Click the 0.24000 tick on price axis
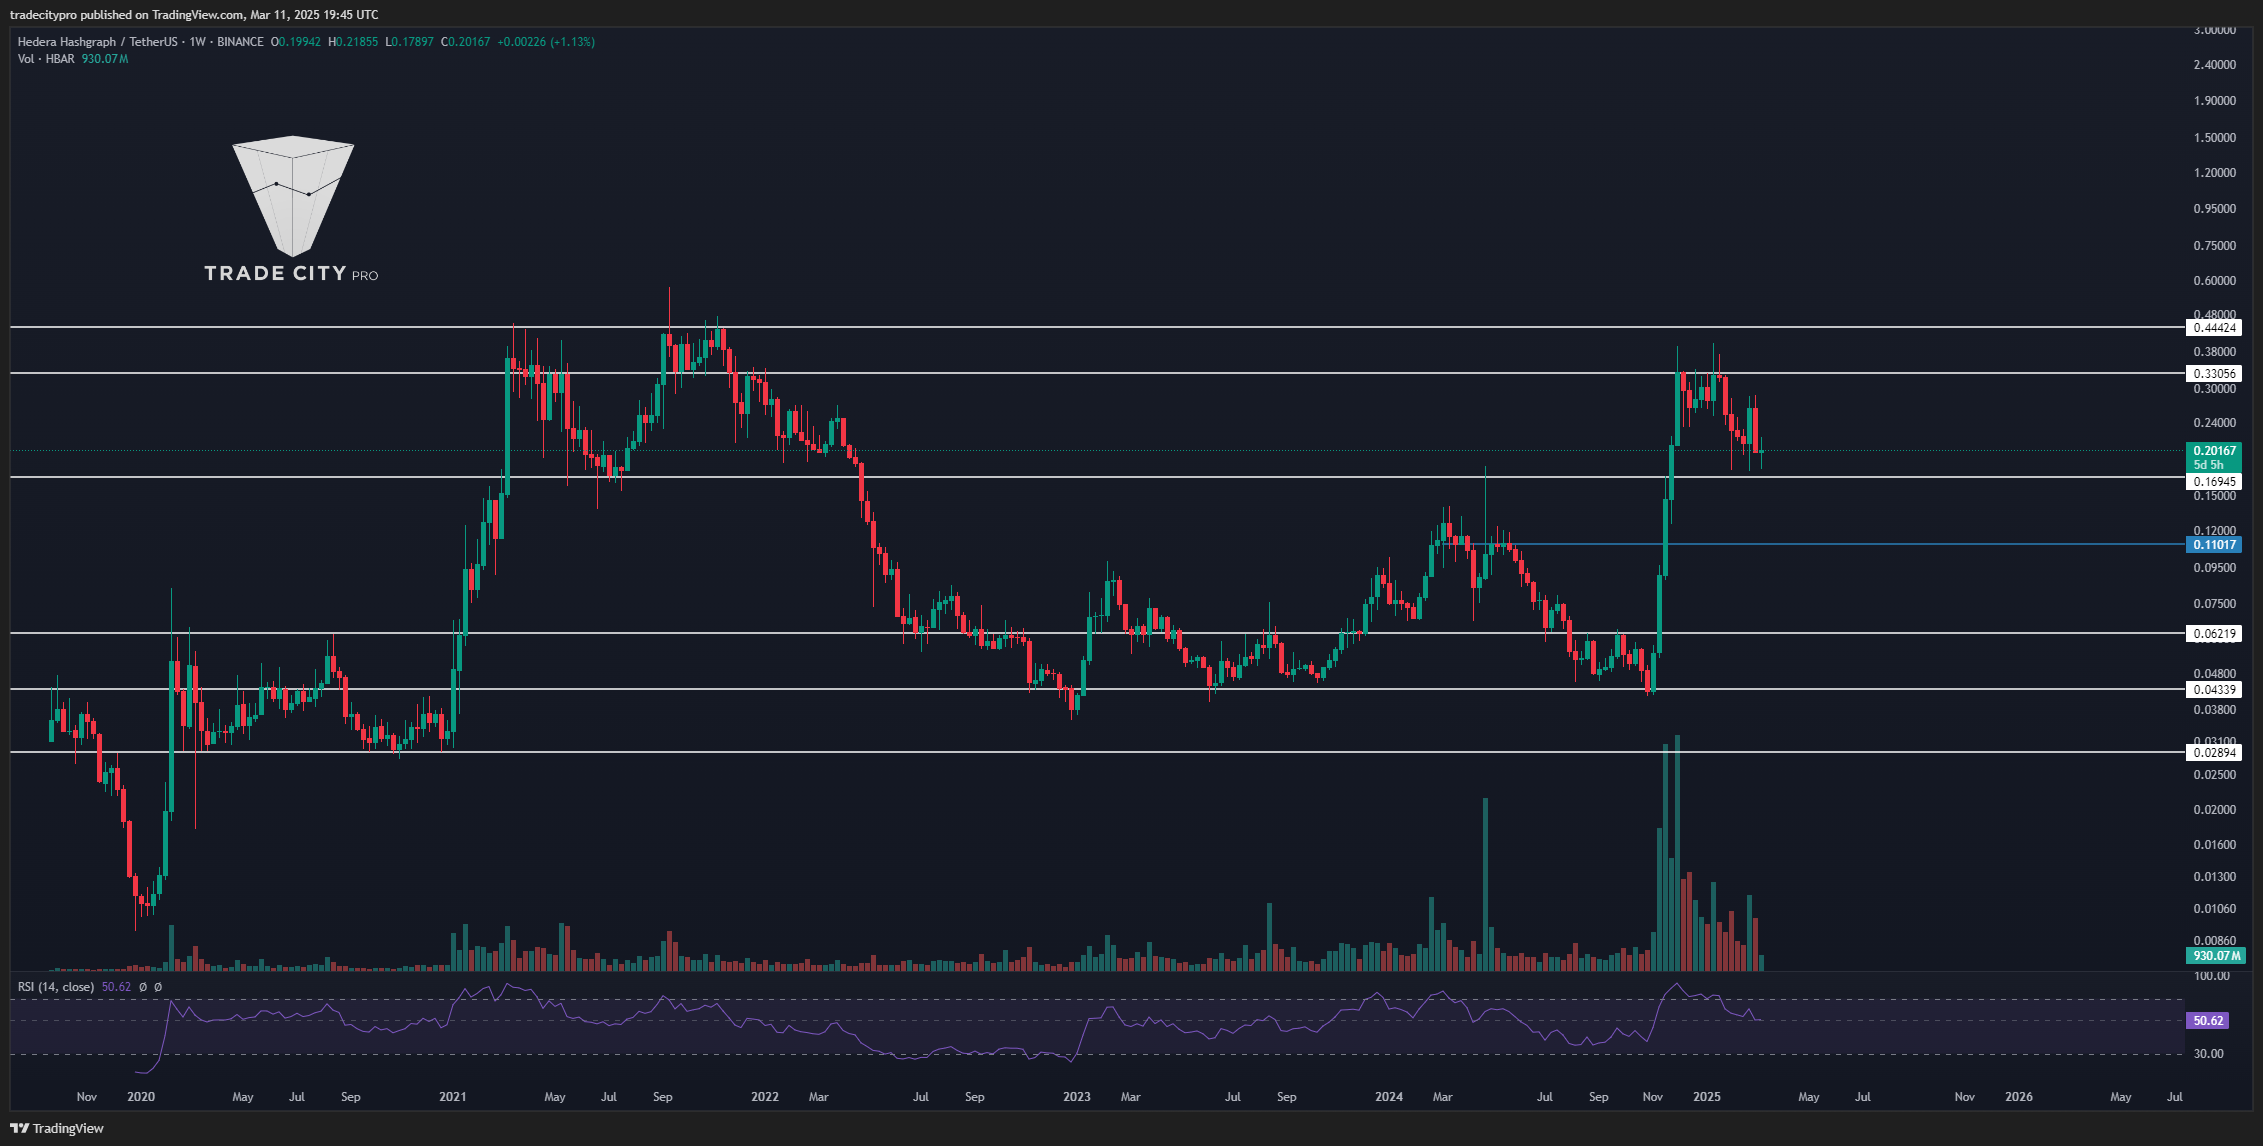Screen dimensions: 2263x1146 (x=2214, y=424)
